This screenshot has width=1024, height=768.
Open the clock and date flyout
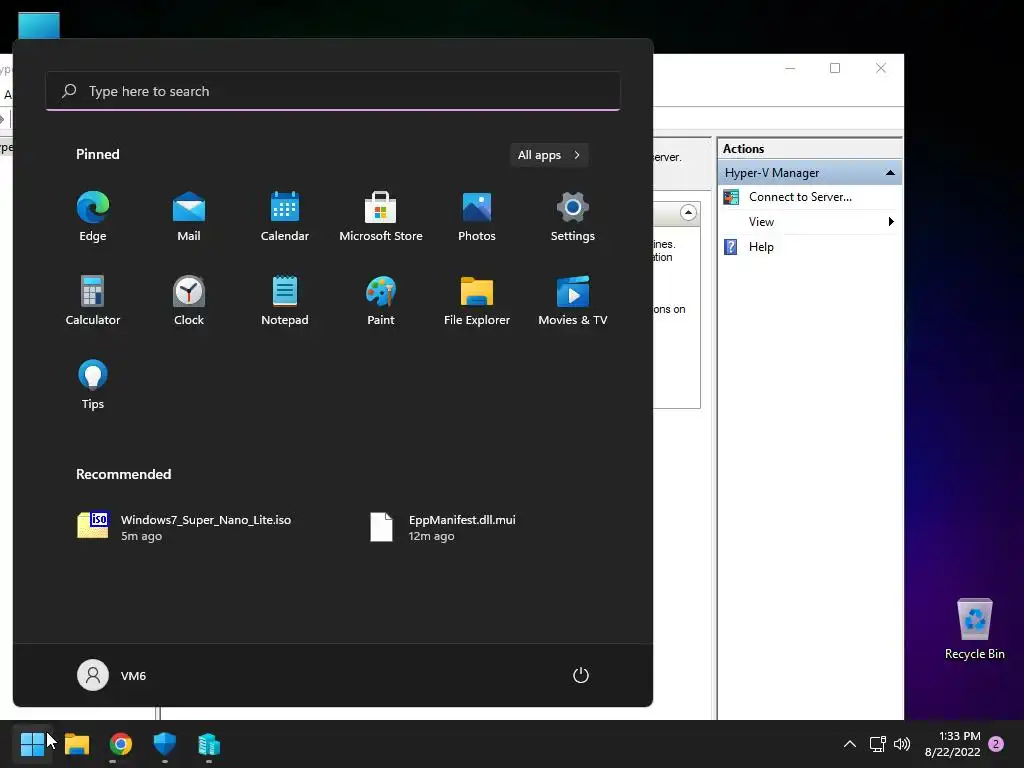coord(953,744)
